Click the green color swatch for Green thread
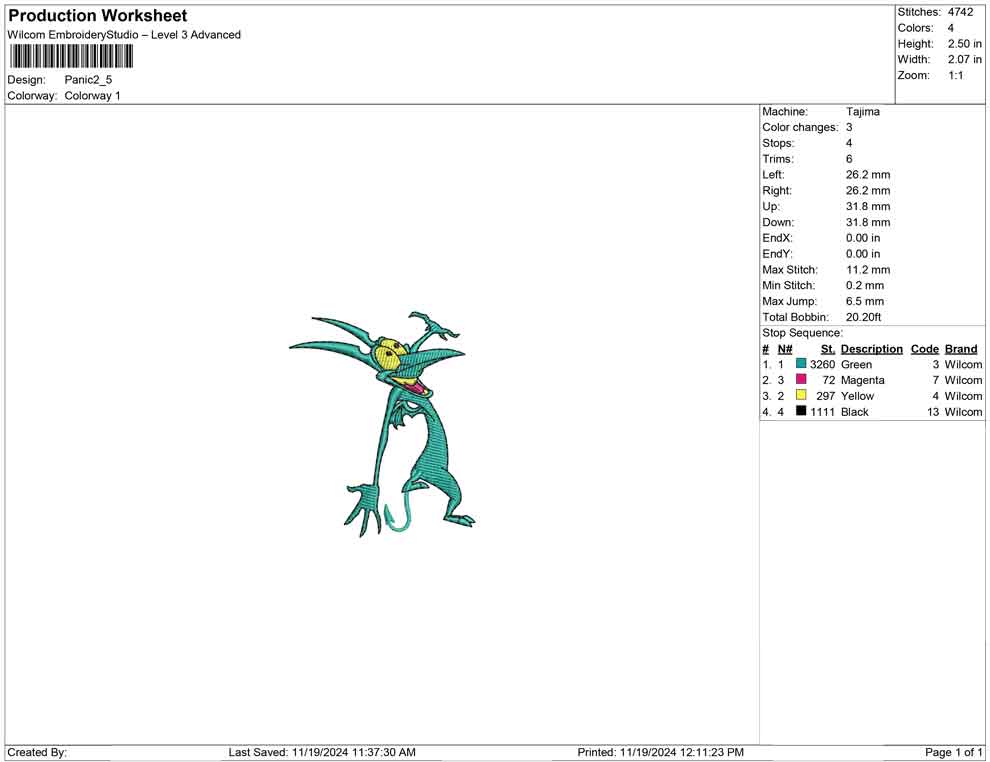 point(801,364)
